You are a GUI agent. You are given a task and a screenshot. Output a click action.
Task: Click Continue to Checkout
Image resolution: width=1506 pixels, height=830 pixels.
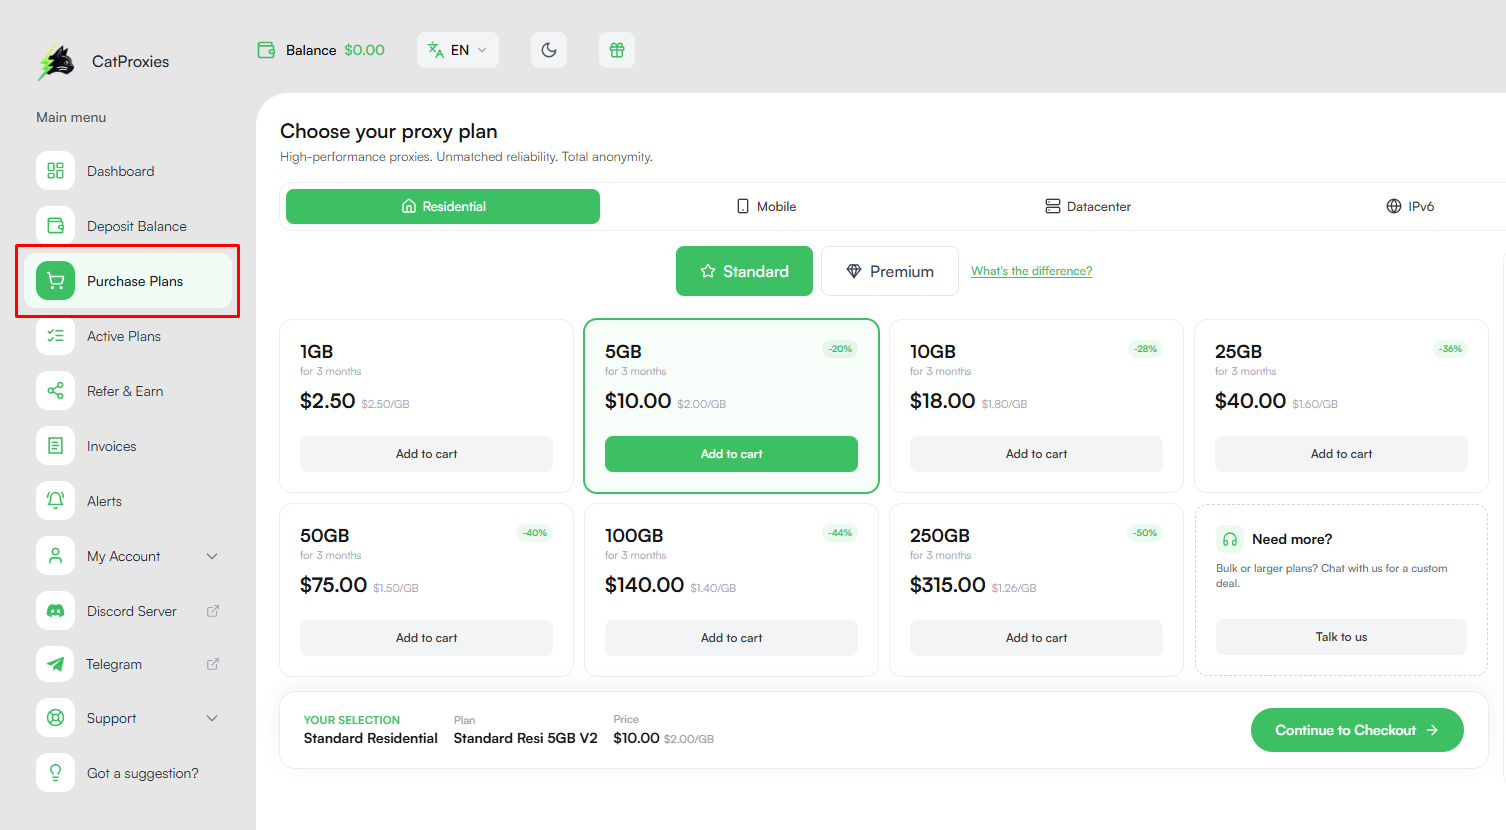[1357, 730]
